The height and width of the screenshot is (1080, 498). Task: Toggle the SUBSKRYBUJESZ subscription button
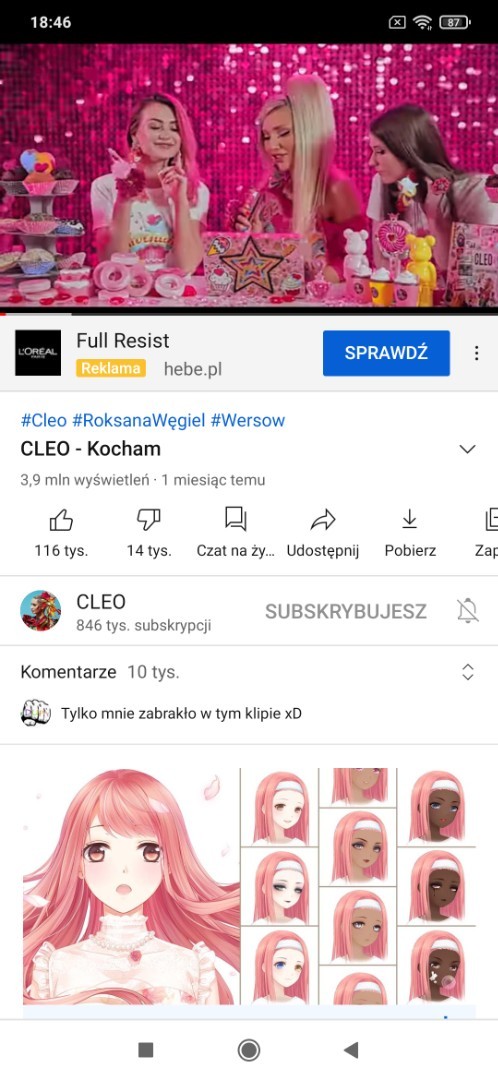point(346,611)
